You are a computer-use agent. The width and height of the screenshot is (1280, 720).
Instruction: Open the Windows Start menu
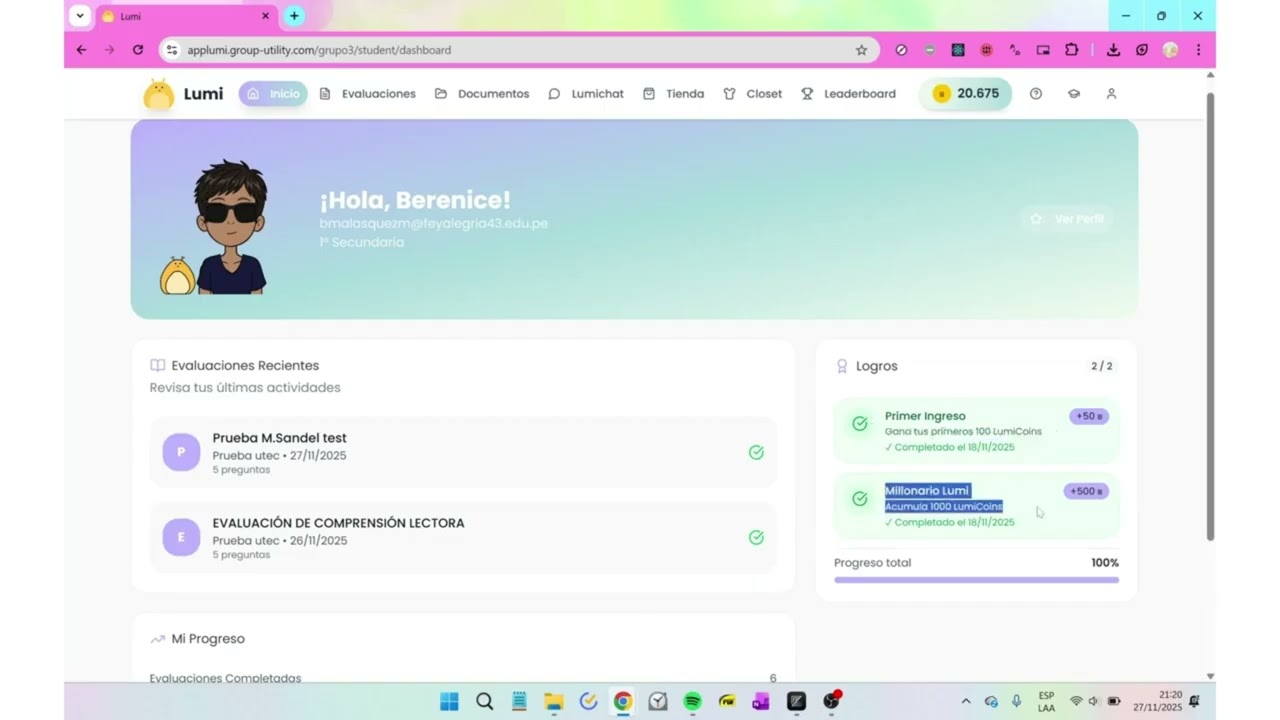tap(450, 702)
